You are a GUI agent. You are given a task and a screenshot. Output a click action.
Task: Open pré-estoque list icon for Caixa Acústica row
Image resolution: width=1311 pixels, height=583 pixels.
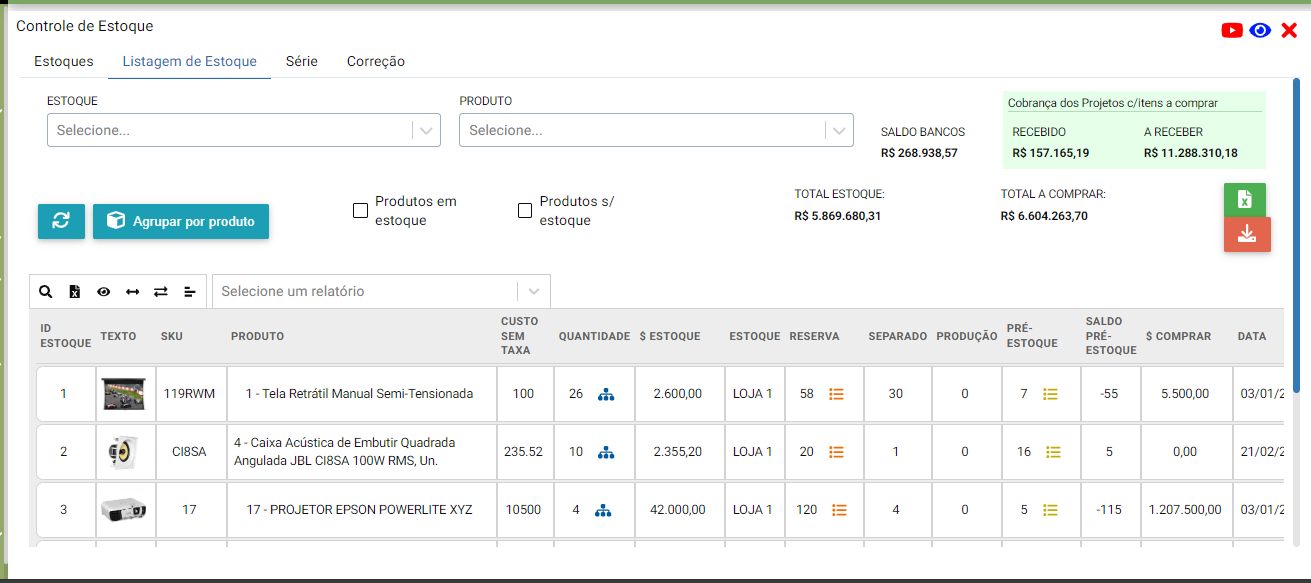[1052, 452]
